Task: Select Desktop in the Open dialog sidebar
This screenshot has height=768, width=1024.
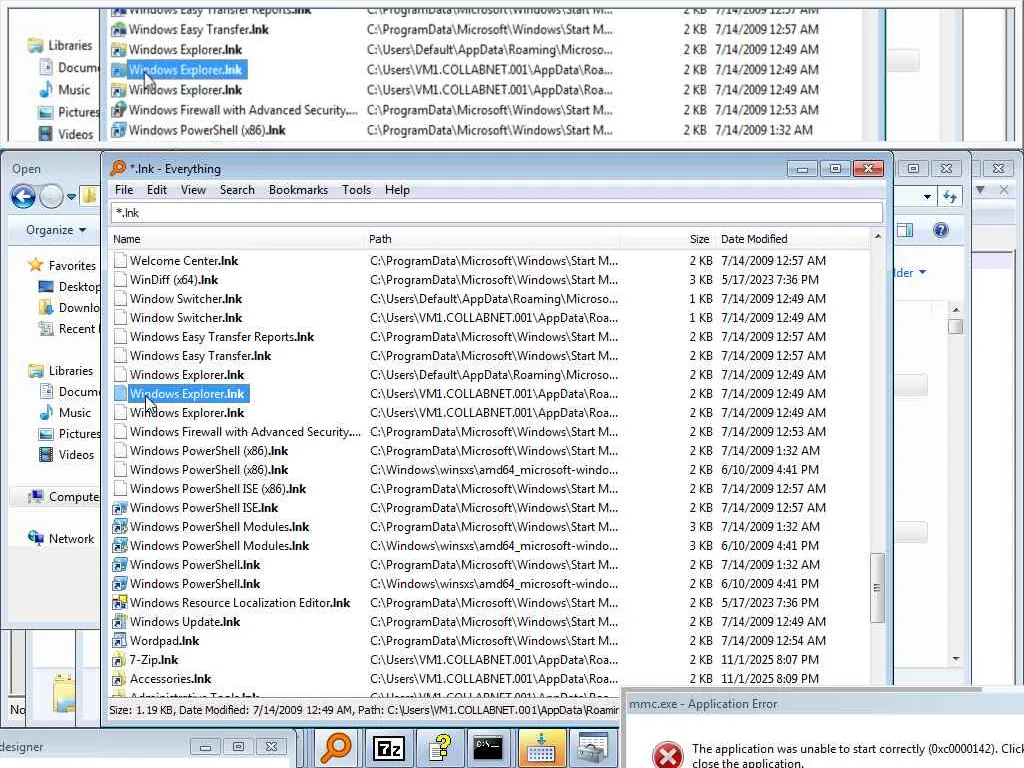Action: pos(69,287)
